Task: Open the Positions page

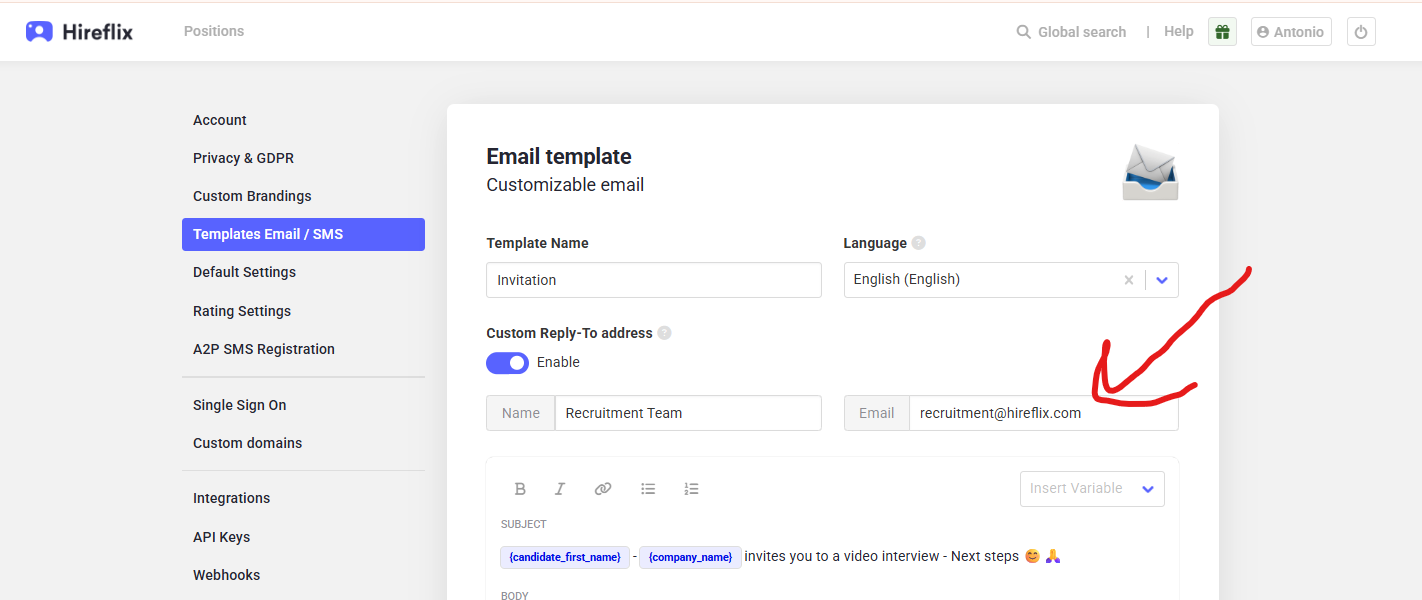Action: (214, 31)
